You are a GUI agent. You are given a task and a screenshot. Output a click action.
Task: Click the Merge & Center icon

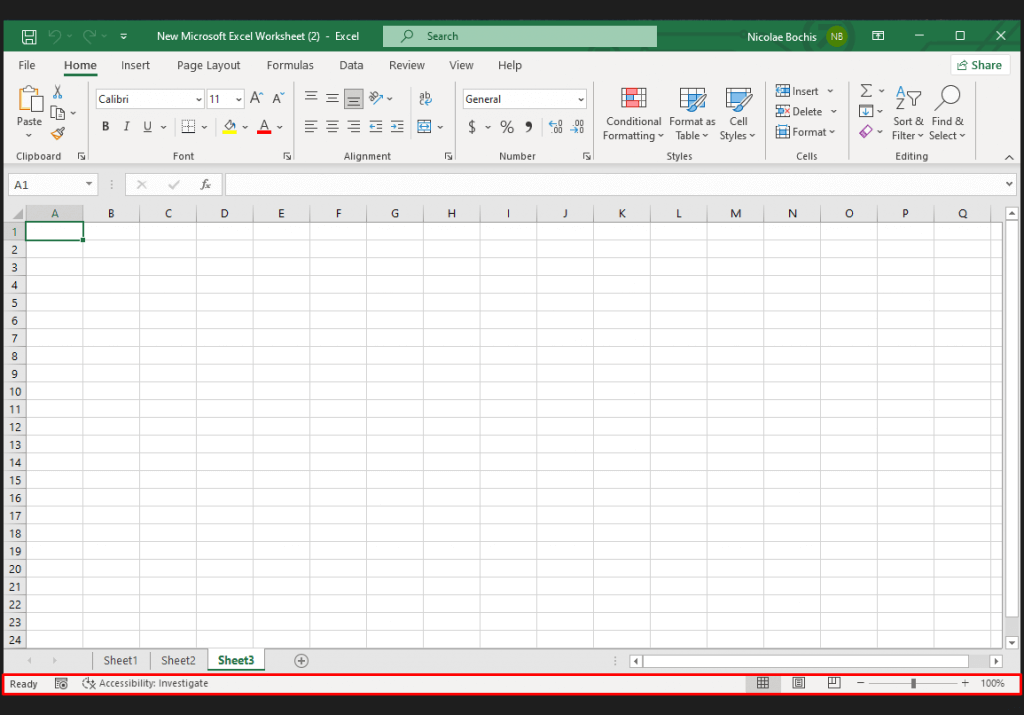[424, 127]
